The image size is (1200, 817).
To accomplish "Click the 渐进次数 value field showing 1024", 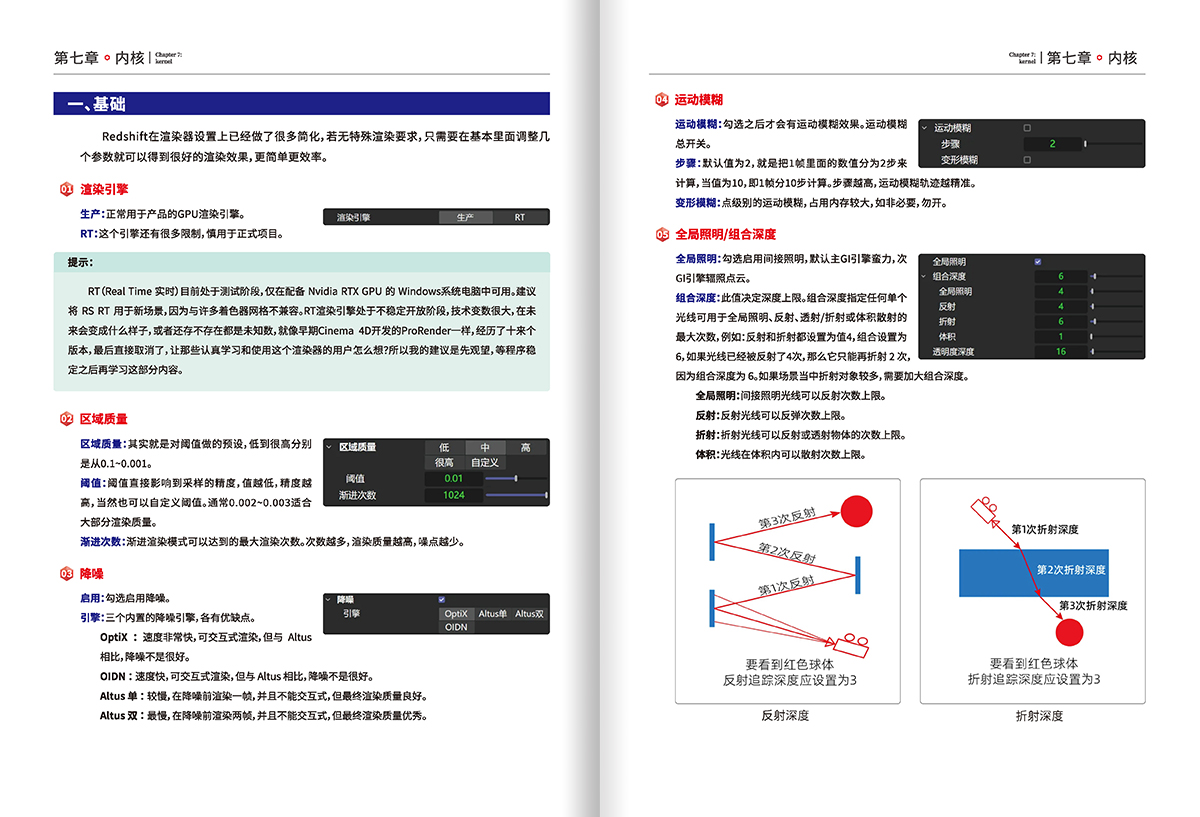I will pos(453,495).
